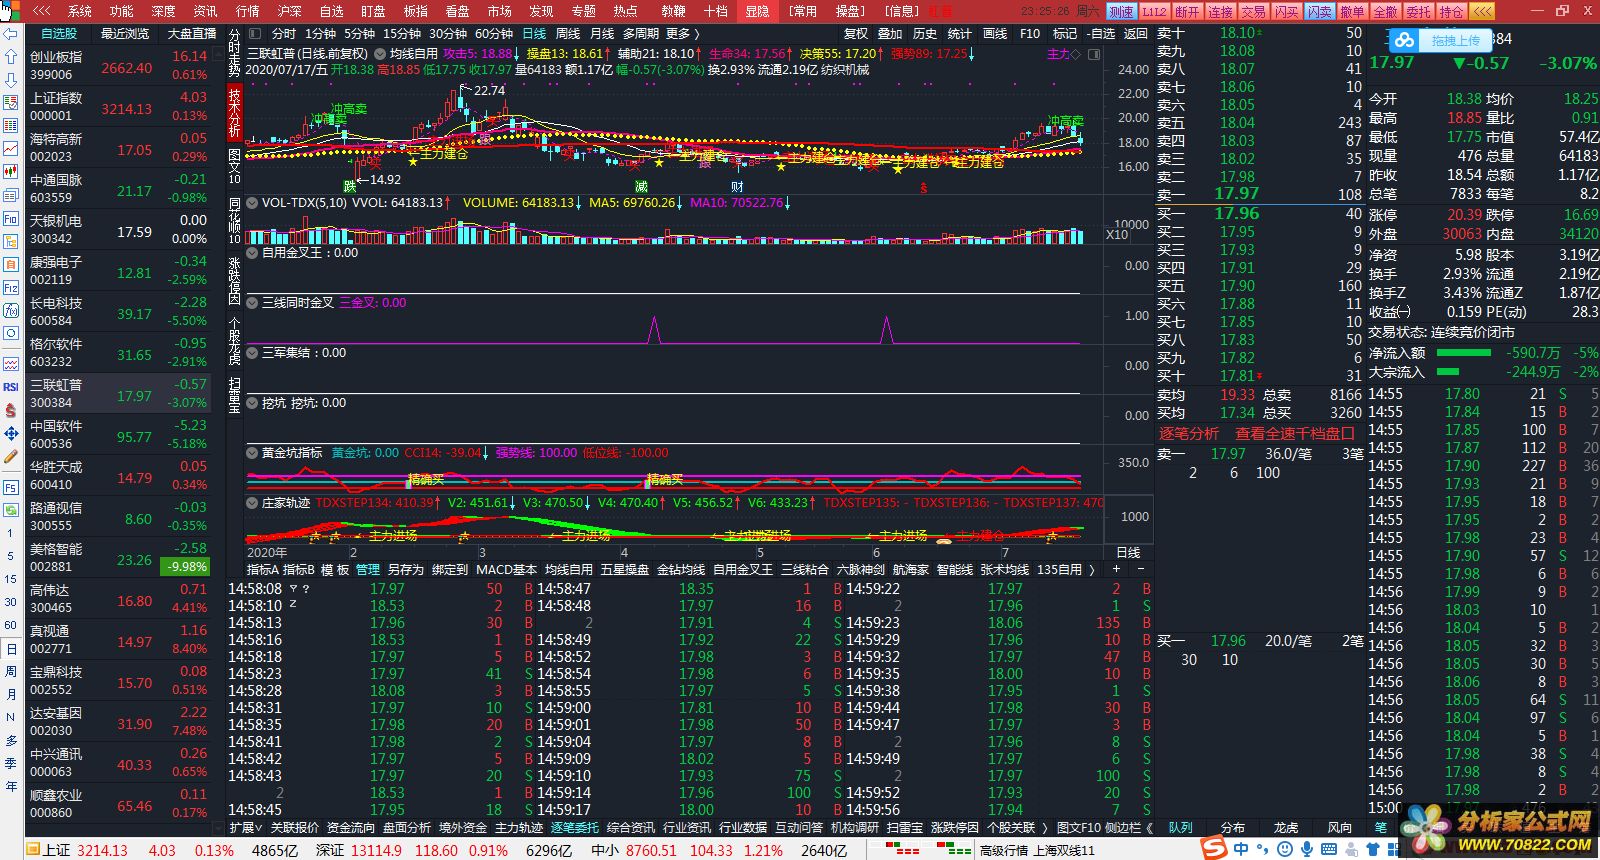Click the minus button beside indicator tabs
The image size is (1600, 860).
tap(1141, 569)
